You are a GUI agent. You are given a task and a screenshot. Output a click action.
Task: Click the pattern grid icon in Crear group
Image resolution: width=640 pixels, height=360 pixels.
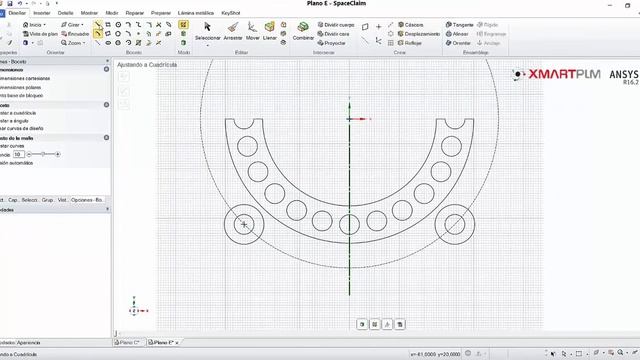coord(391,43)
